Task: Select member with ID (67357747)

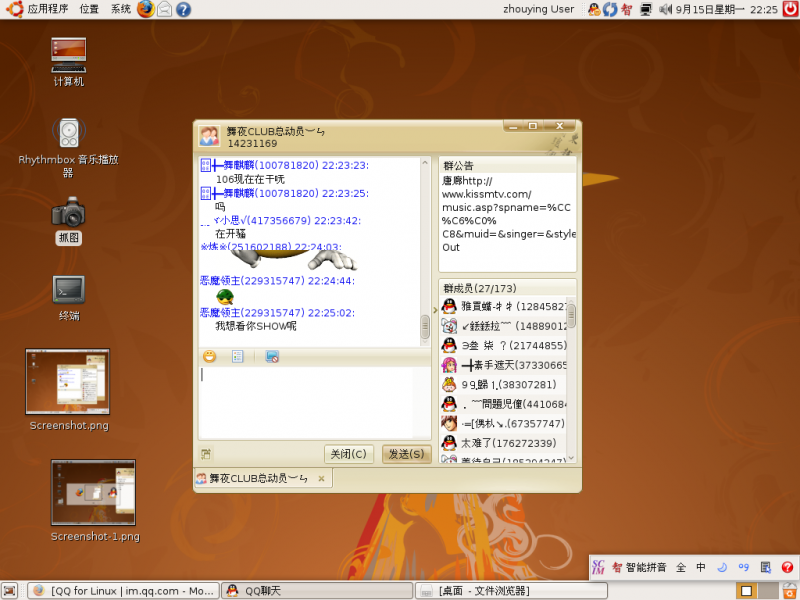Action: pyautogui.click(x=503, y=423)
